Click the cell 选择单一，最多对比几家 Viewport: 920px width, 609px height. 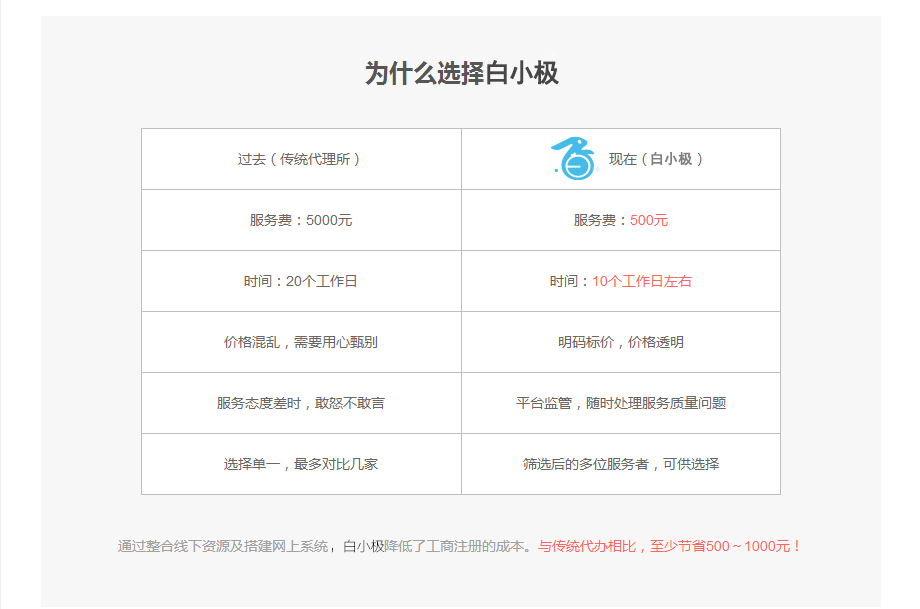[301, 464]
